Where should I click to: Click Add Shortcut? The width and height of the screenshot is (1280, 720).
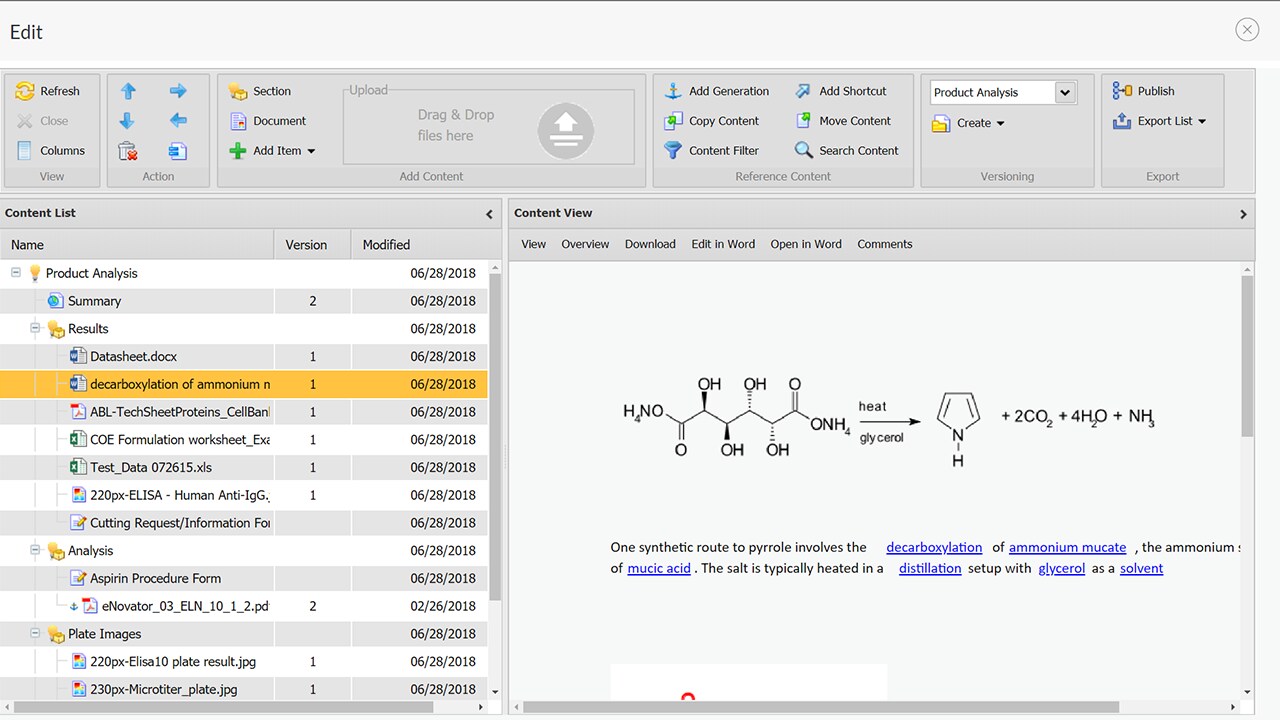[x=841, y=91]
